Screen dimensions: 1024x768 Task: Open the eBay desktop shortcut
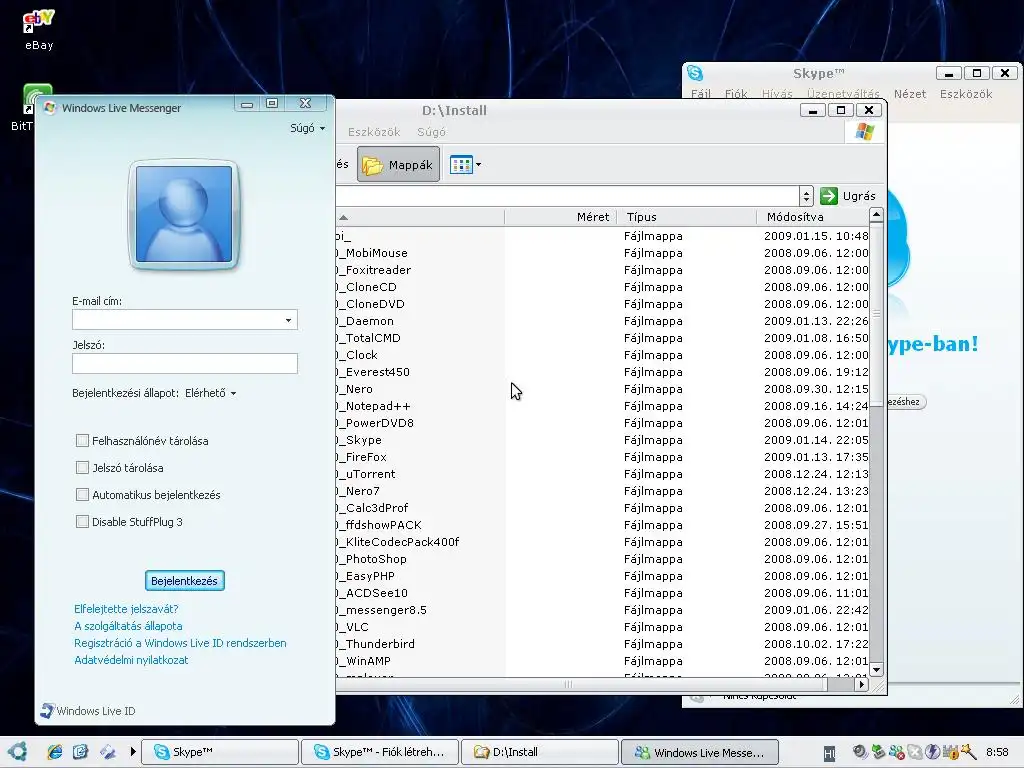tap(39, 29)
